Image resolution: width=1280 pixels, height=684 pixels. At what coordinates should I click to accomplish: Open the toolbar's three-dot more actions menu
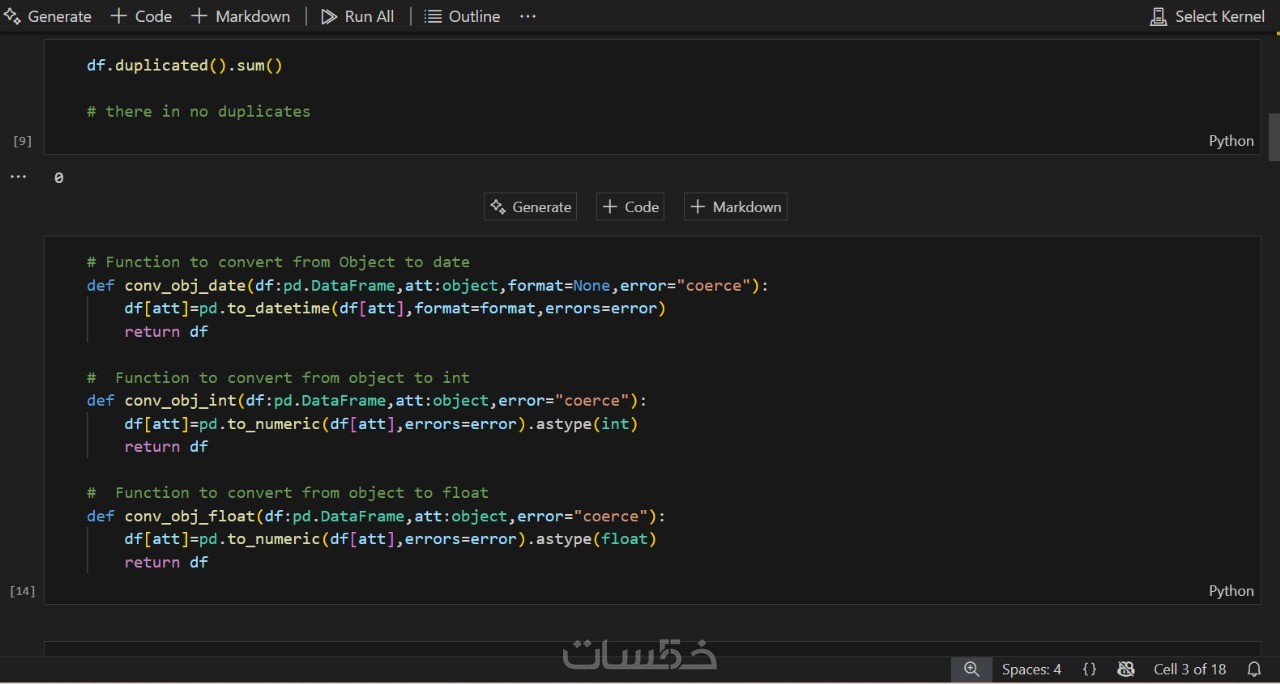[x=528, y=16]
